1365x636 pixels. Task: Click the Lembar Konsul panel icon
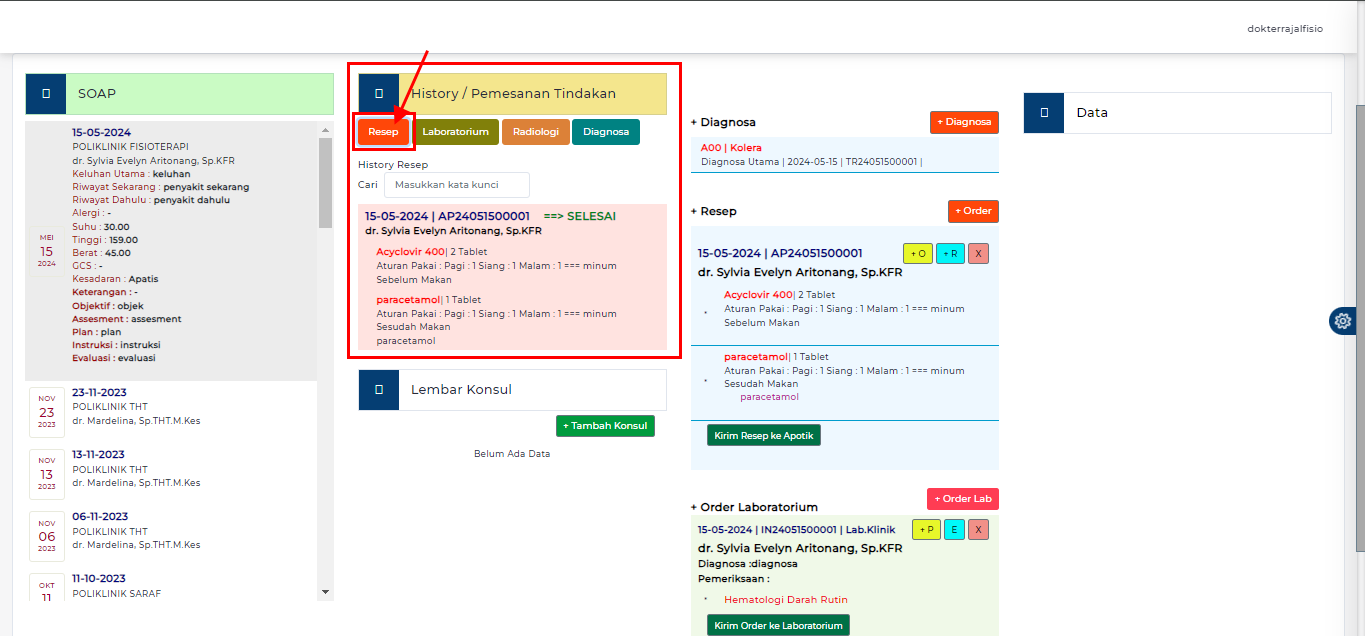[379, 390]
